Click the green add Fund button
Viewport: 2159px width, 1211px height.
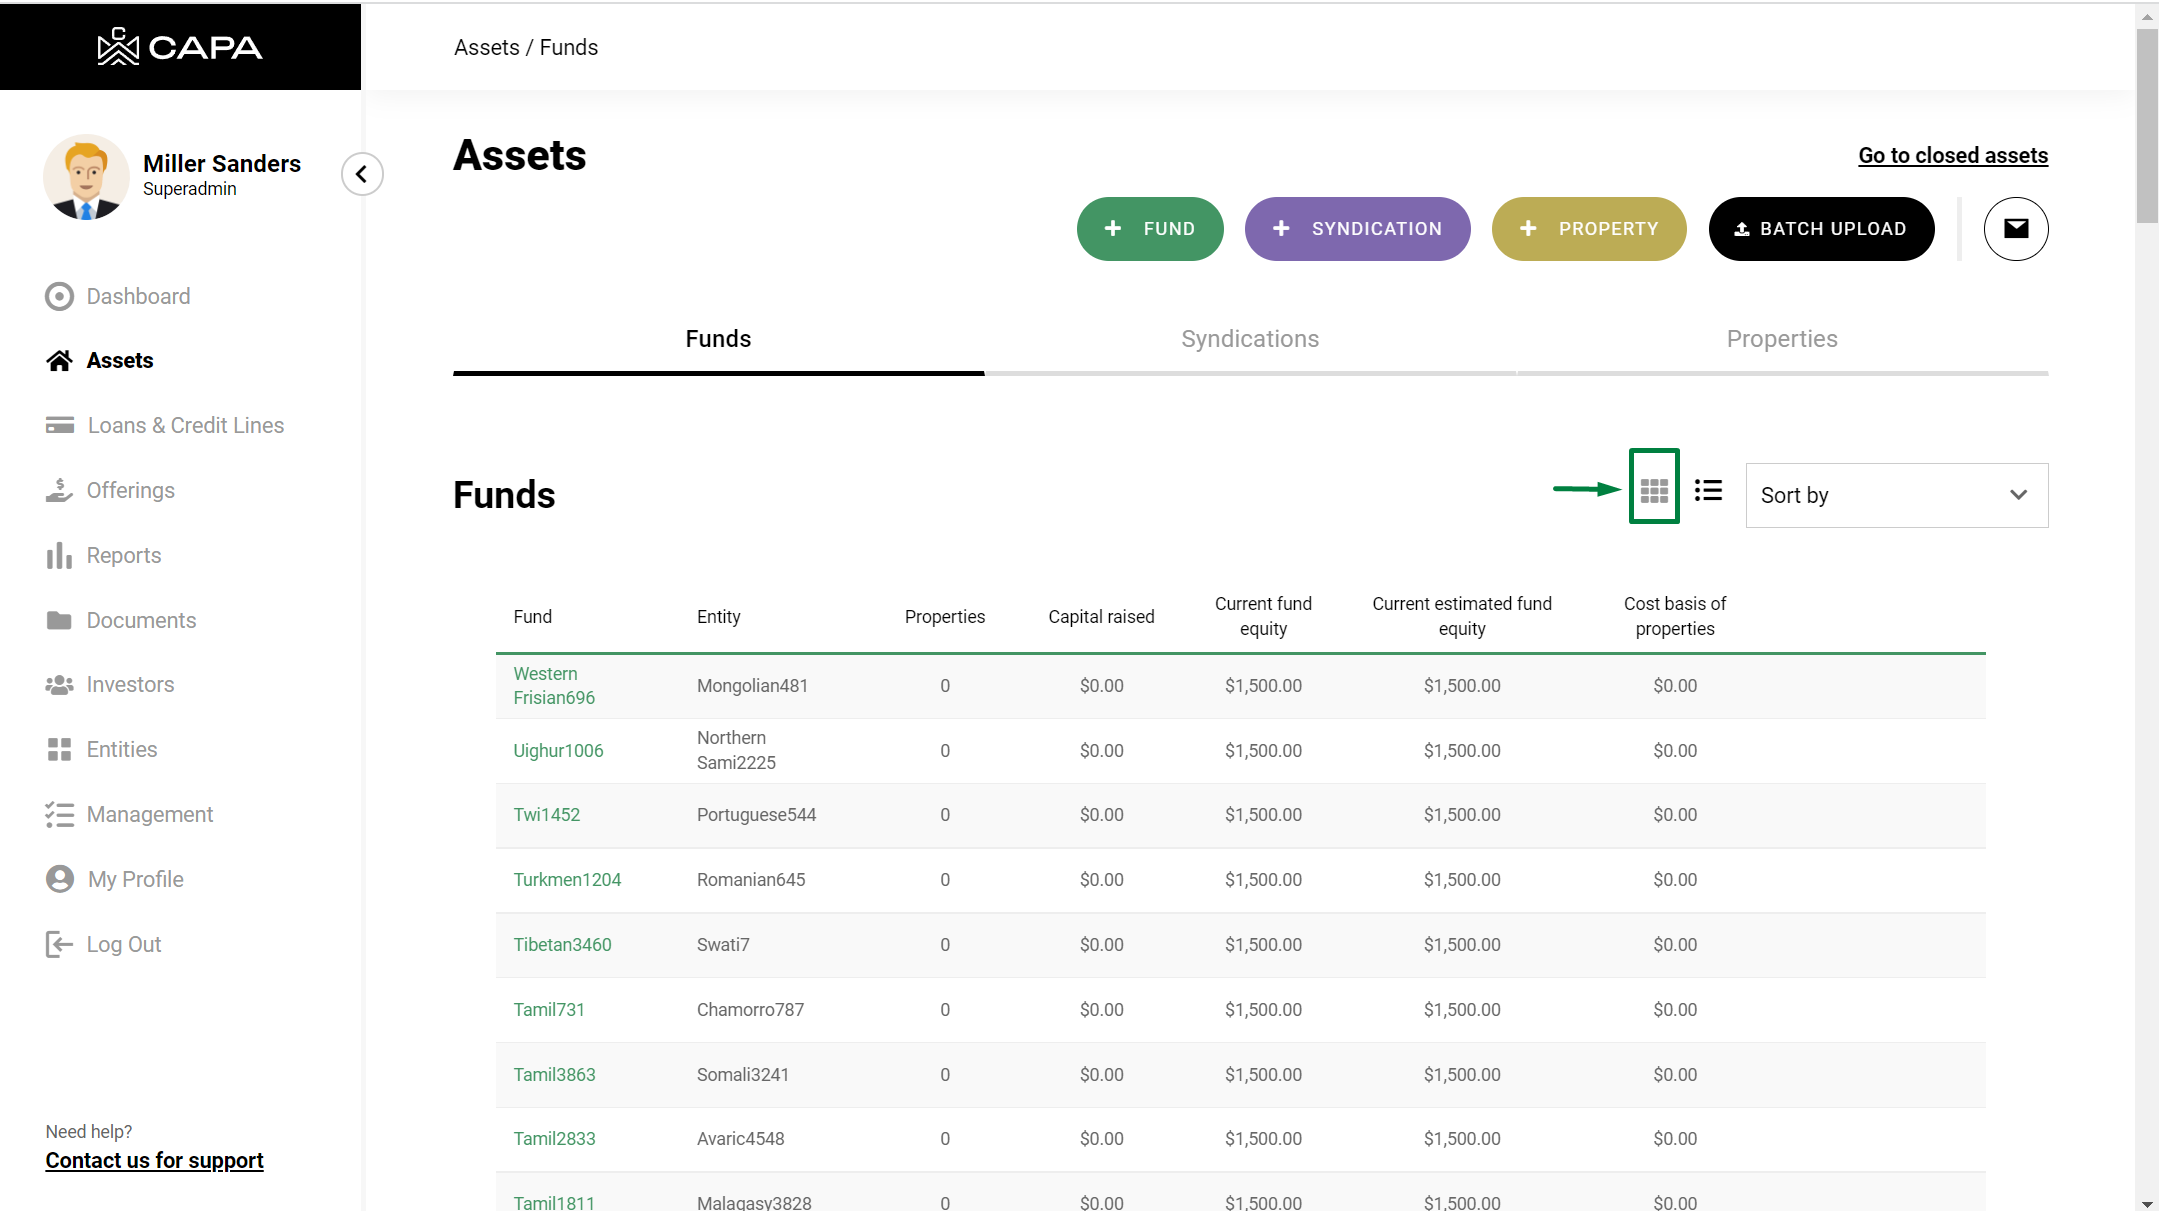1149,229
